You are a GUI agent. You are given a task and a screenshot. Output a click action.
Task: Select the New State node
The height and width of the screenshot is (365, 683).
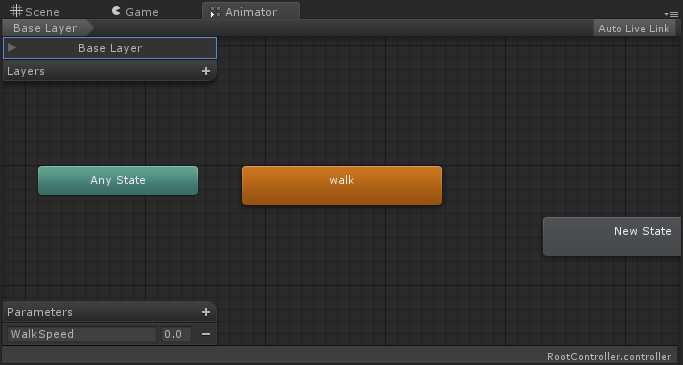[x=612, y=237]
